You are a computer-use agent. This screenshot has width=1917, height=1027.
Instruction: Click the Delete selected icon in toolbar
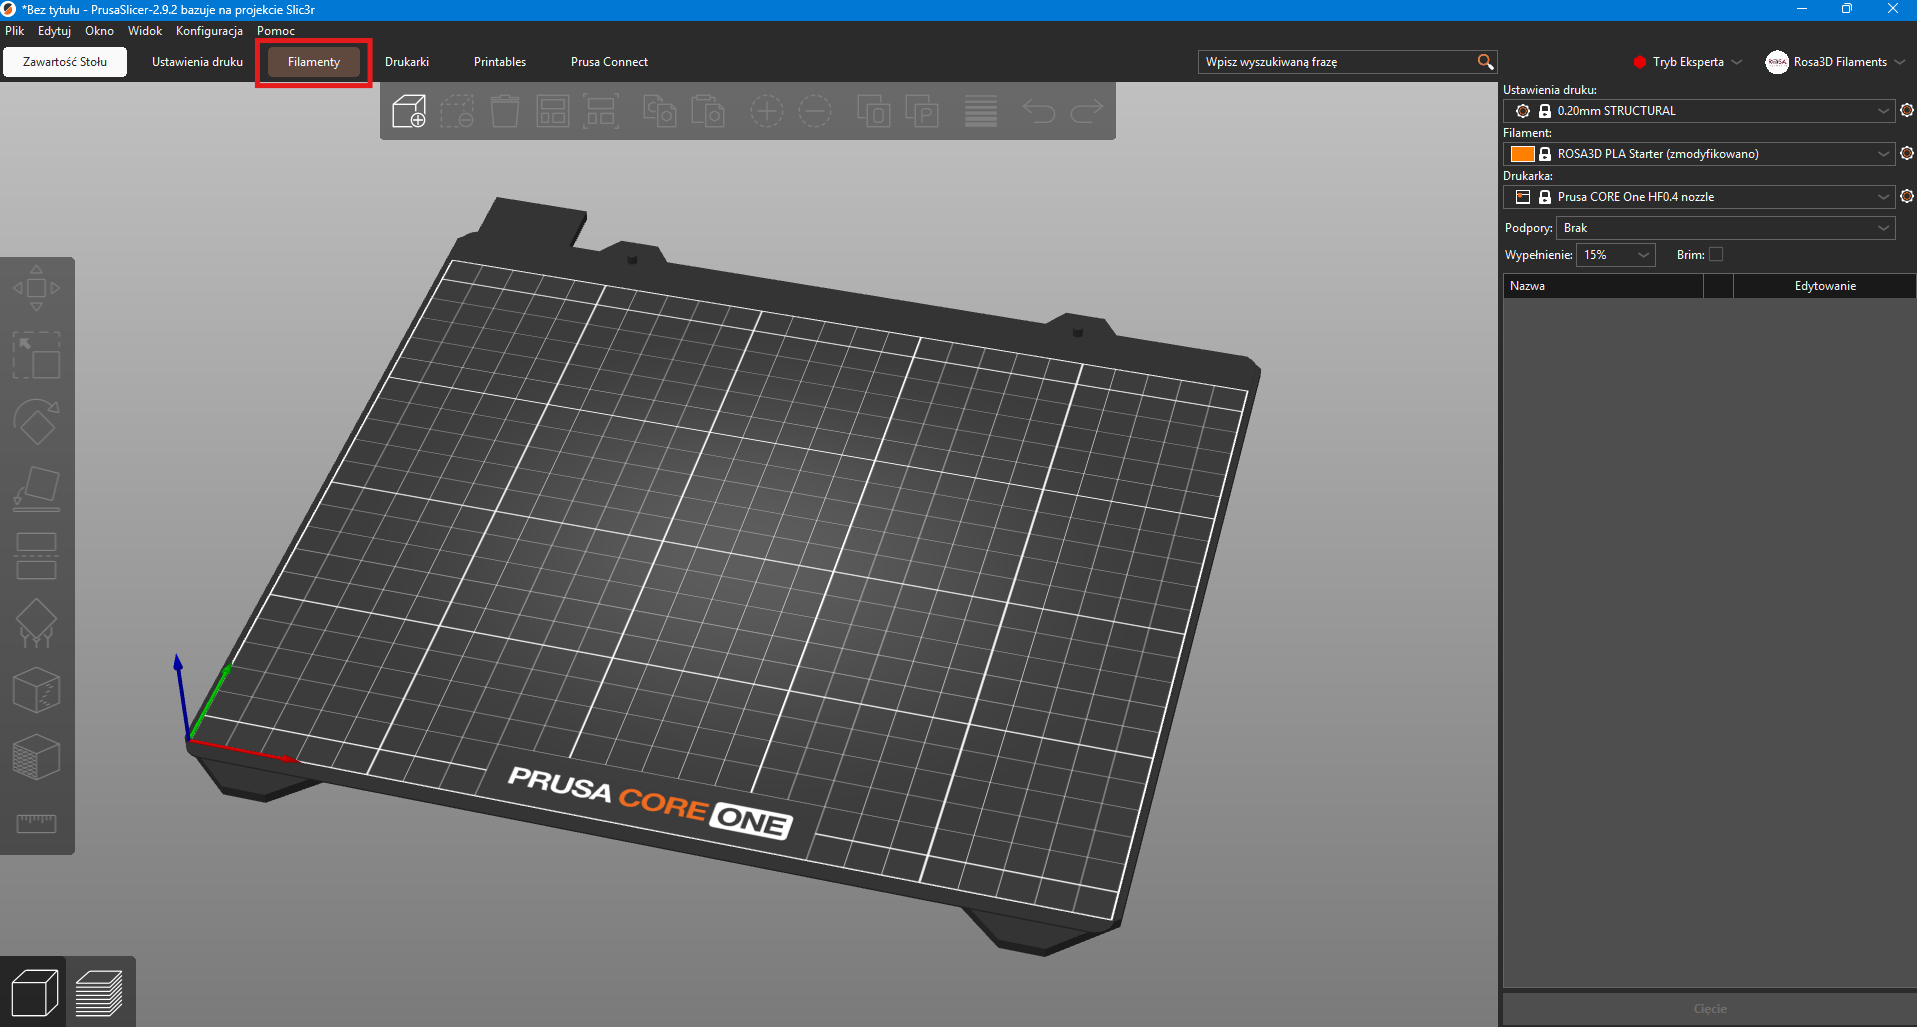457,111
